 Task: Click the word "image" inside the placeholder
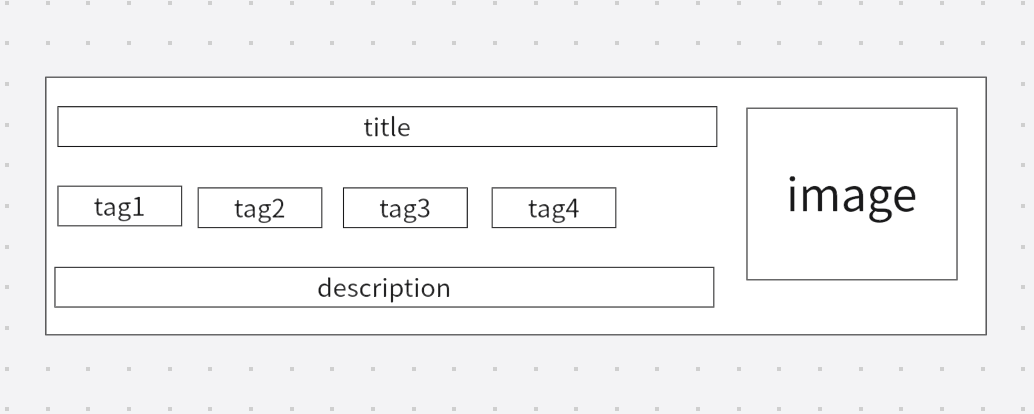pyautogui.click(x=851, y=195)
